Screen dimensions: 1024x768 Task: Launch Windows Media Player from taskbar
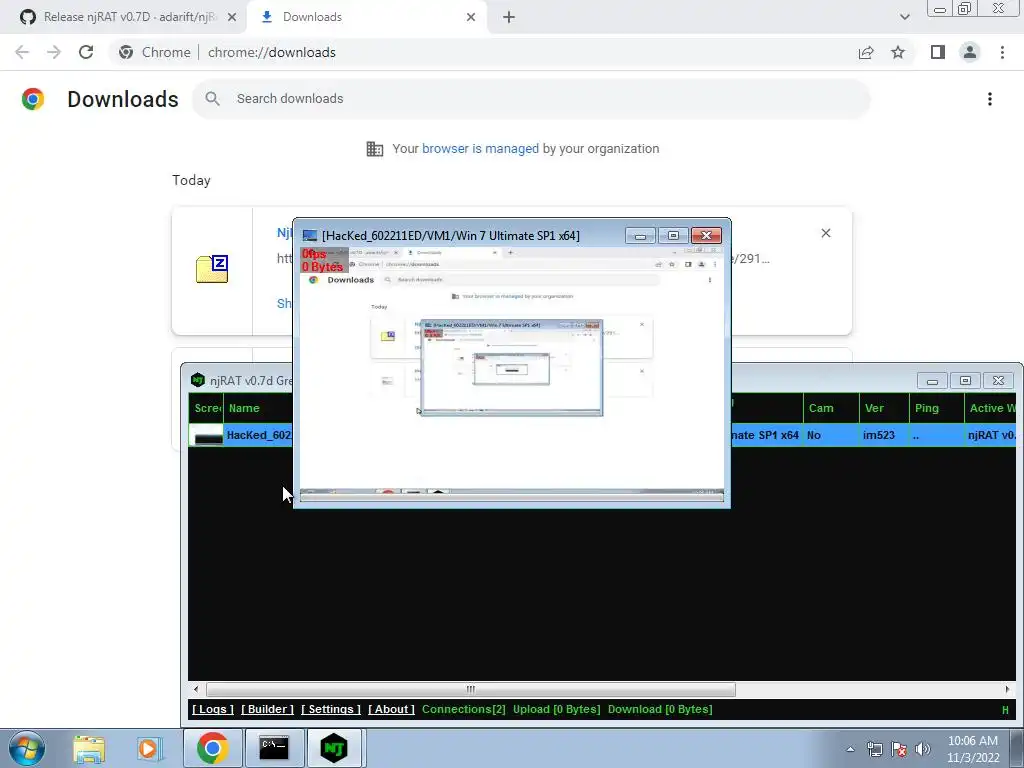[x=150, y=748]
